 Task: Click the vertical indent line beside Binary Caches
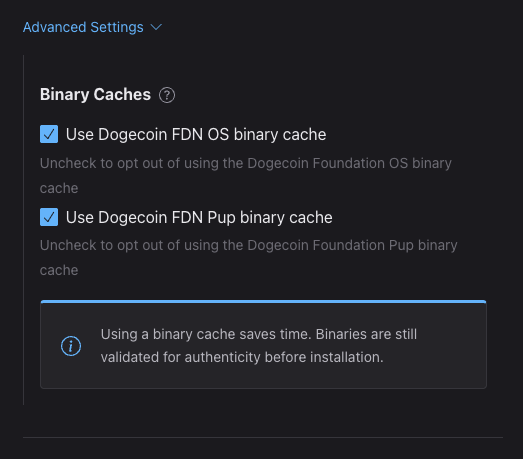click(23, 230)
